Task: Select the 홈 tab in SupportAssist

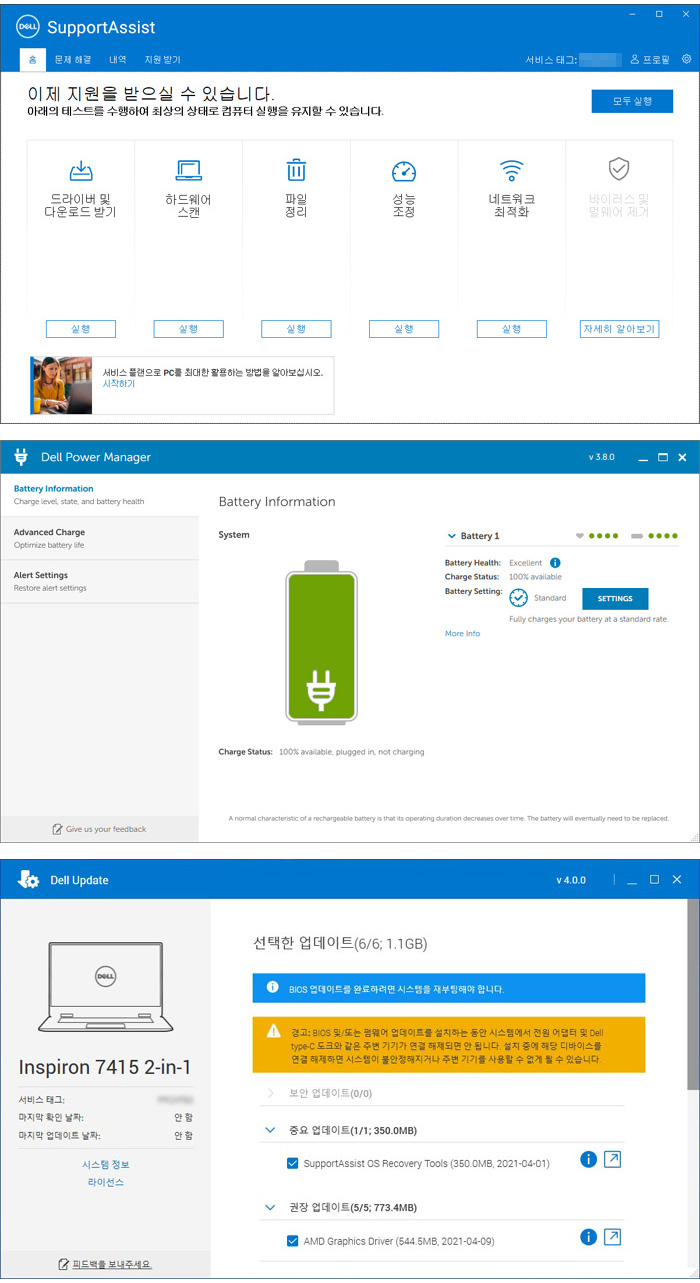Action: pyautogui.click(x=32, y=60)
